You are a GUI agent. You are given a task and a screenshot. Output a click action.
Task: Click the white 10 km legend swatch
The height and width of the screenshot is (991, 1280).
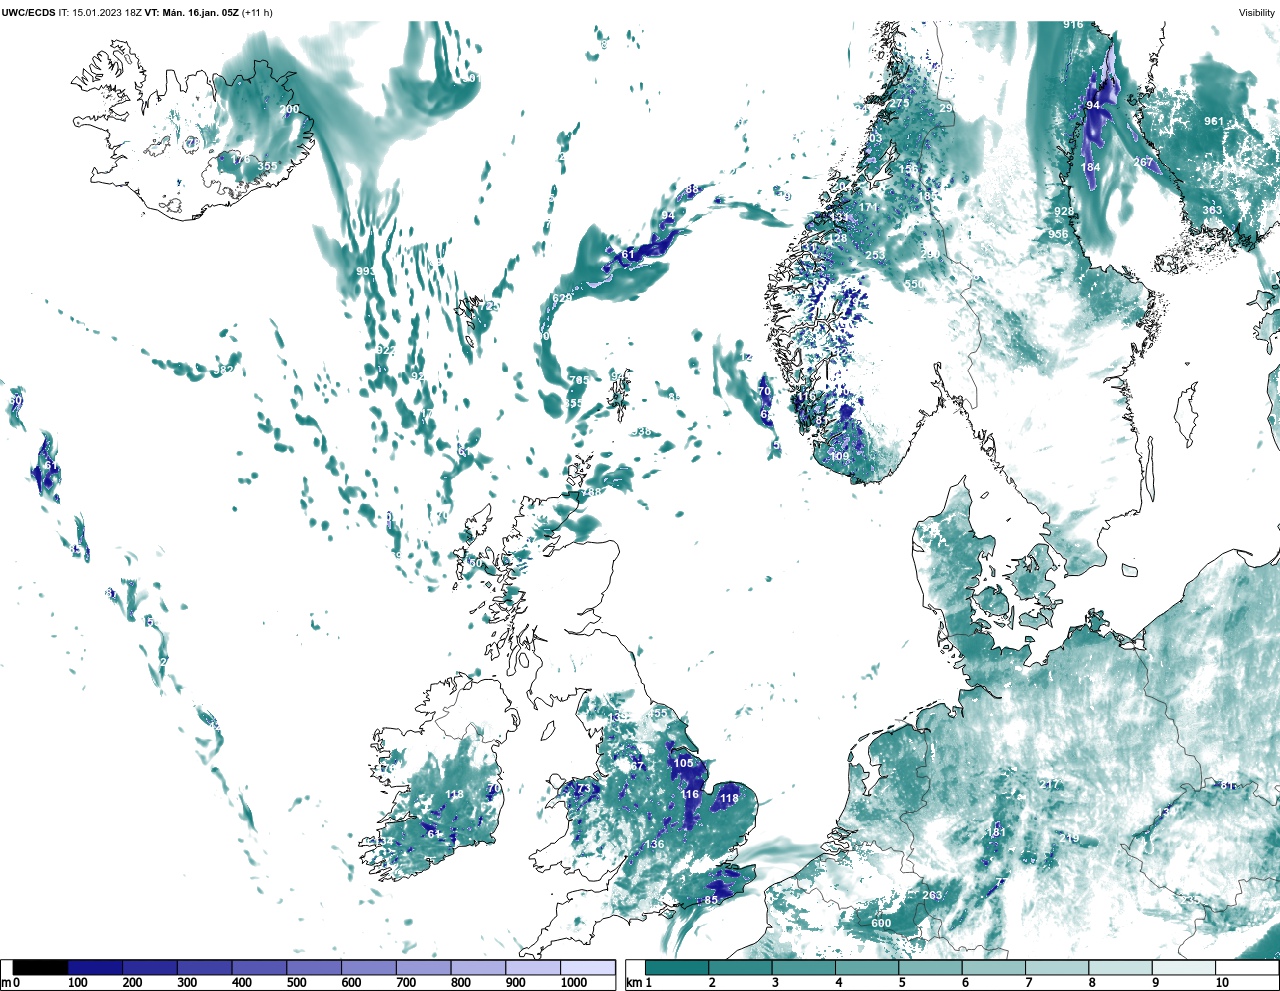(1247, 967)
